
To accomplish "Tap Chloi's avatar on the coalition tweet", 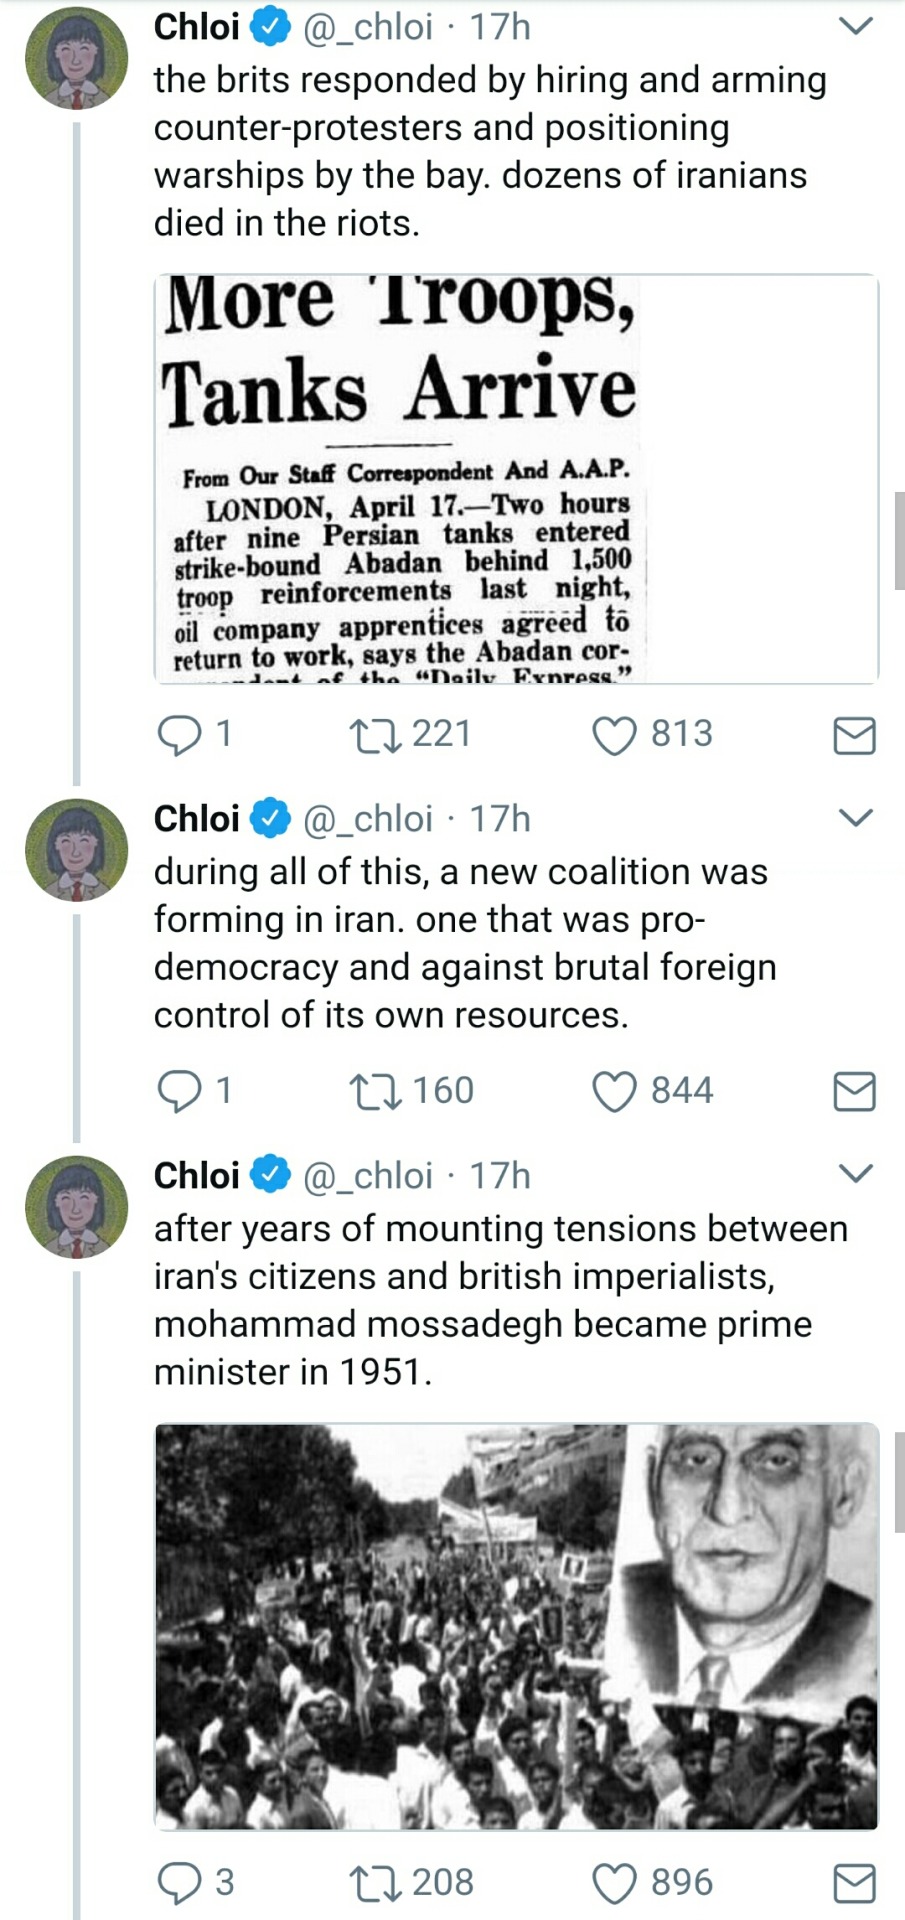I will pos(76,850).
